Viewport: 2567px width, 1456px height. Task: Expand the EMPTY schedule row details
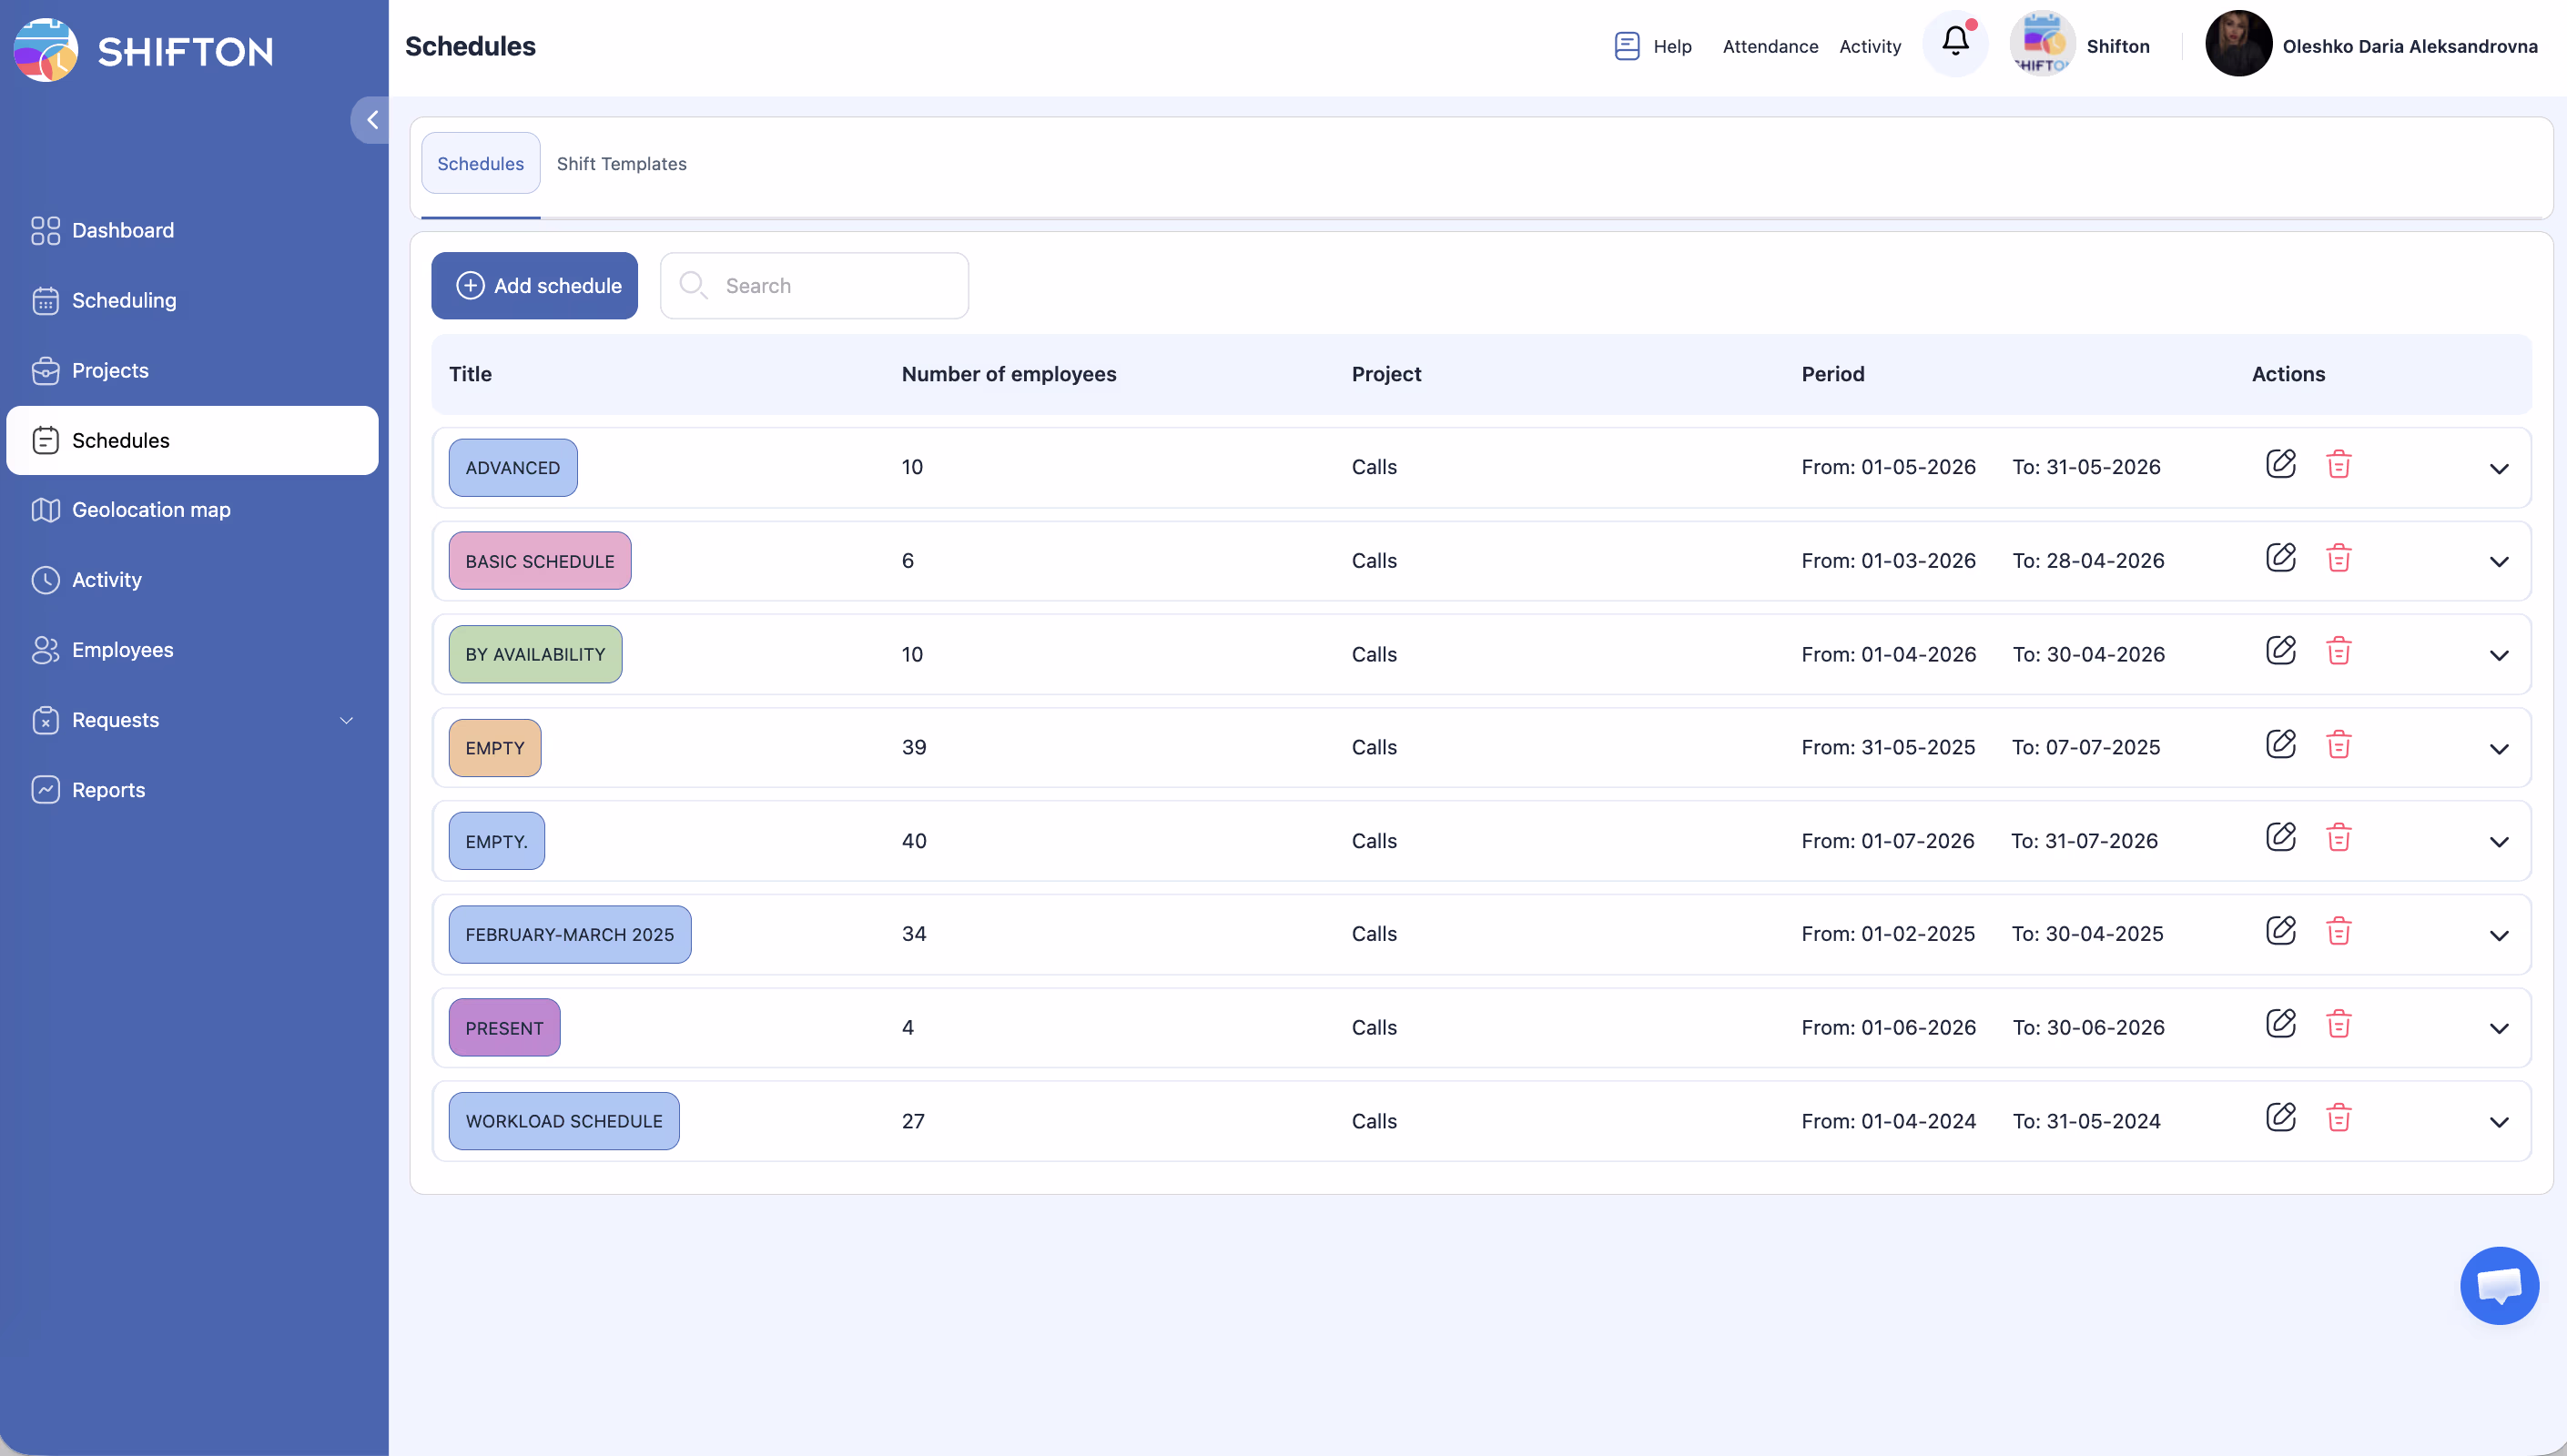[x=2498, y=749]
